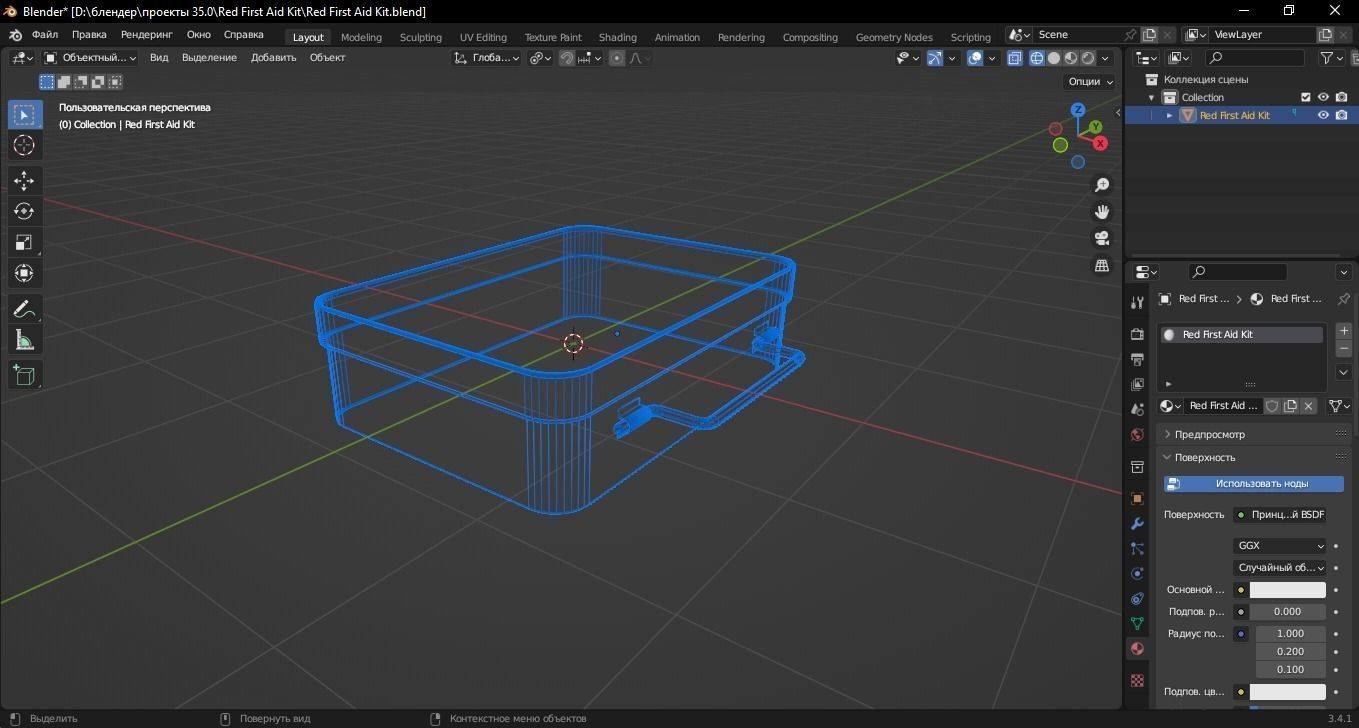
Task: Open the Physics properties tab
Action: coord(1137,573)
